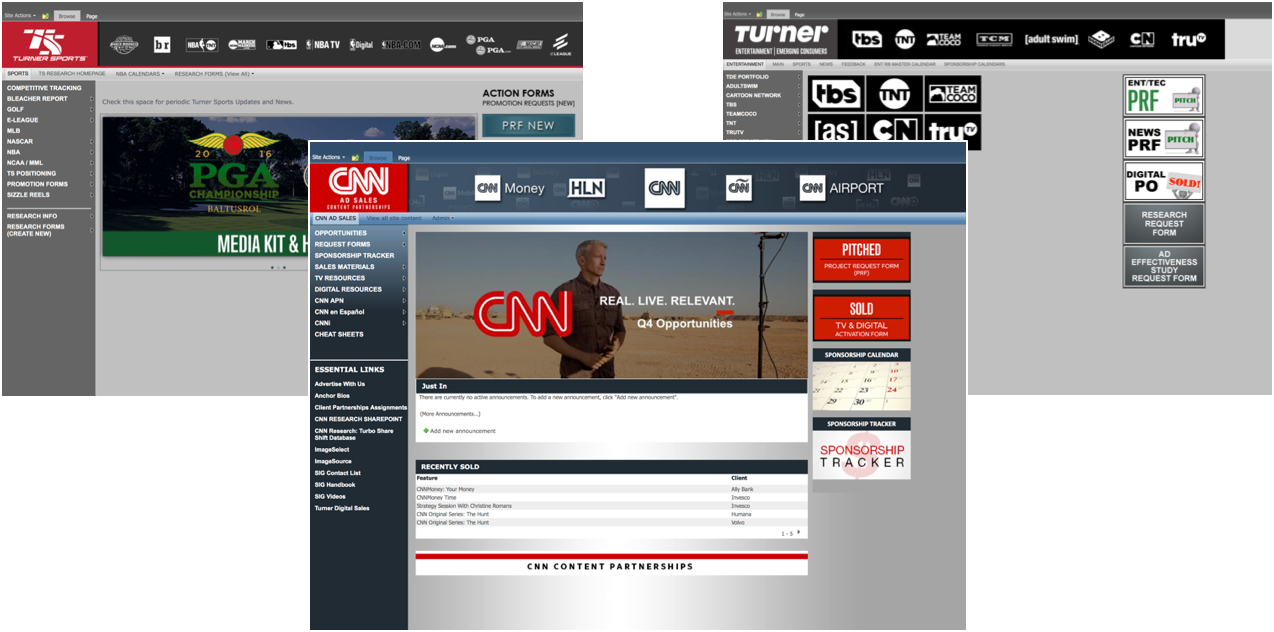The image size is (1274, 632).
Task: Open the NBA TV logo
Action: pyautogui.click(x=324, y=45)
